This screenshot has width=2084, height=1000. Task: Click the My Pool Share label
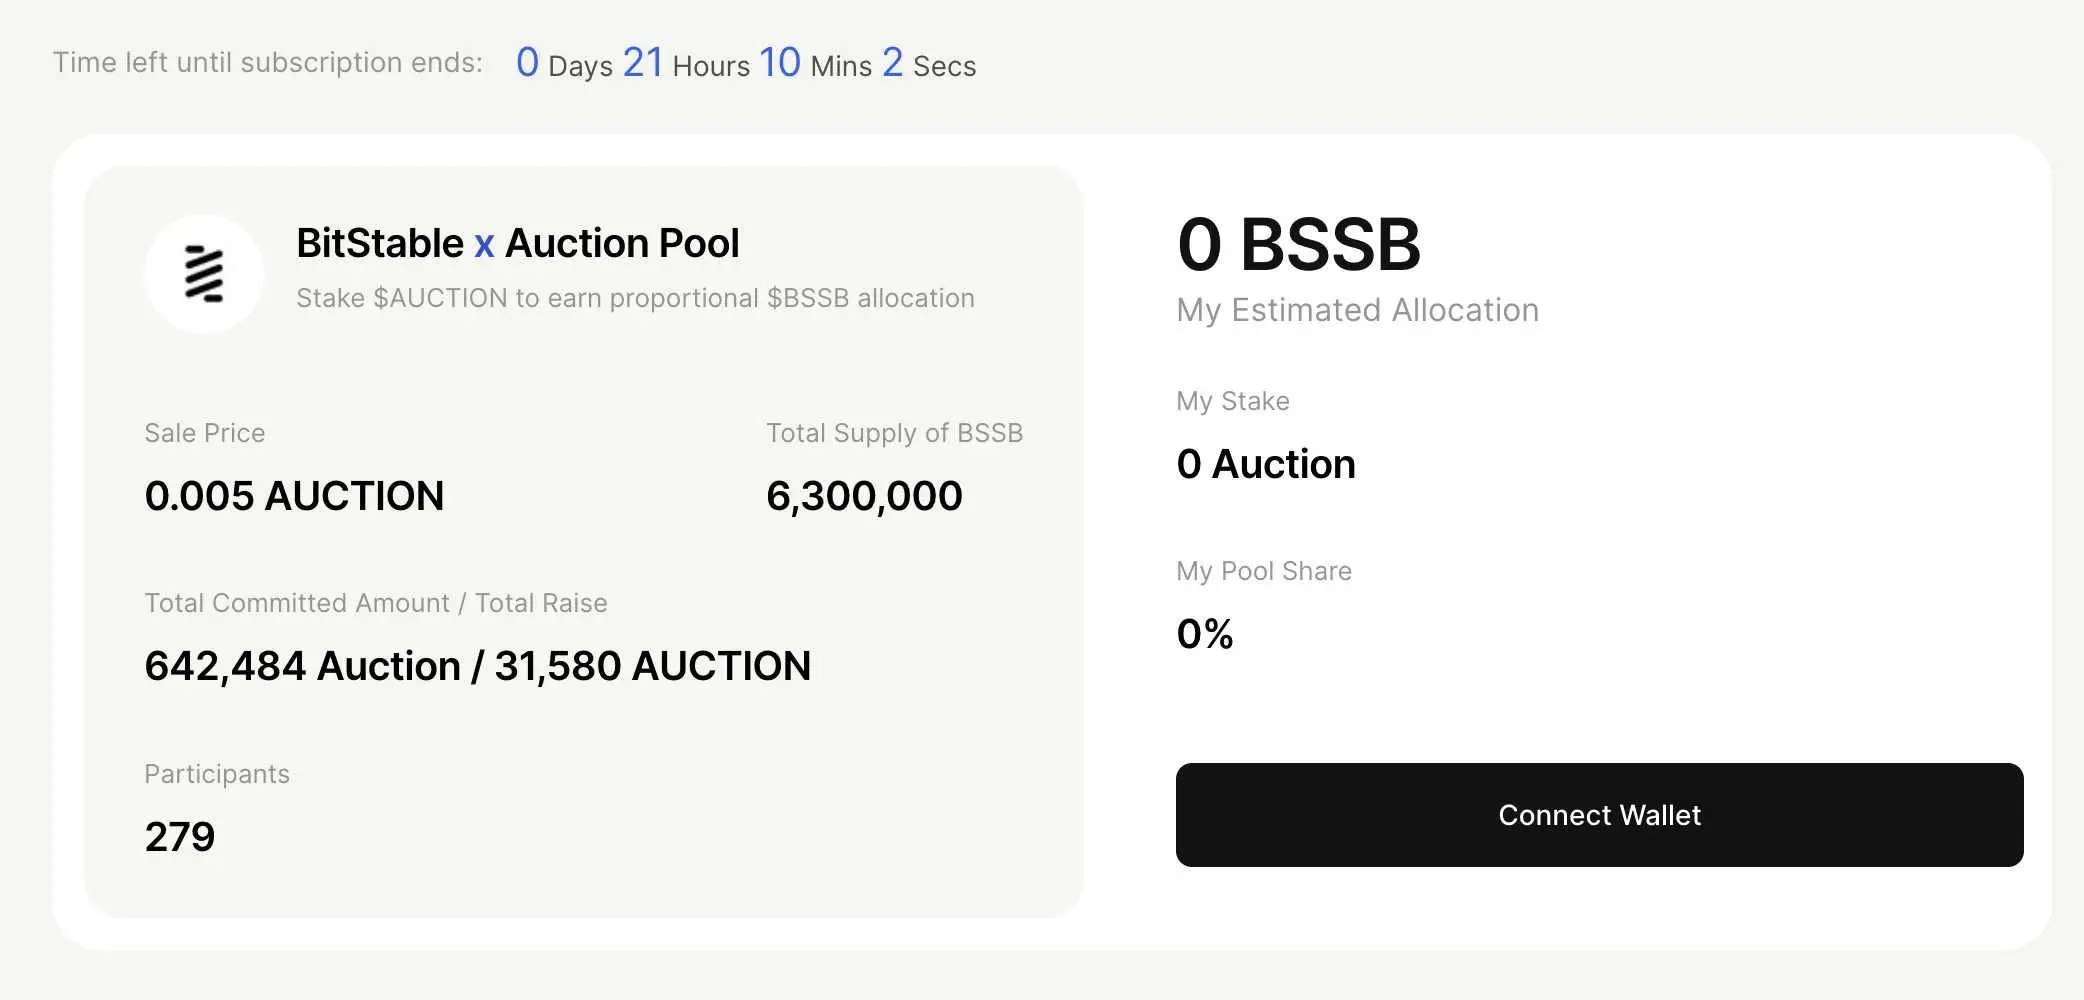1263,570
